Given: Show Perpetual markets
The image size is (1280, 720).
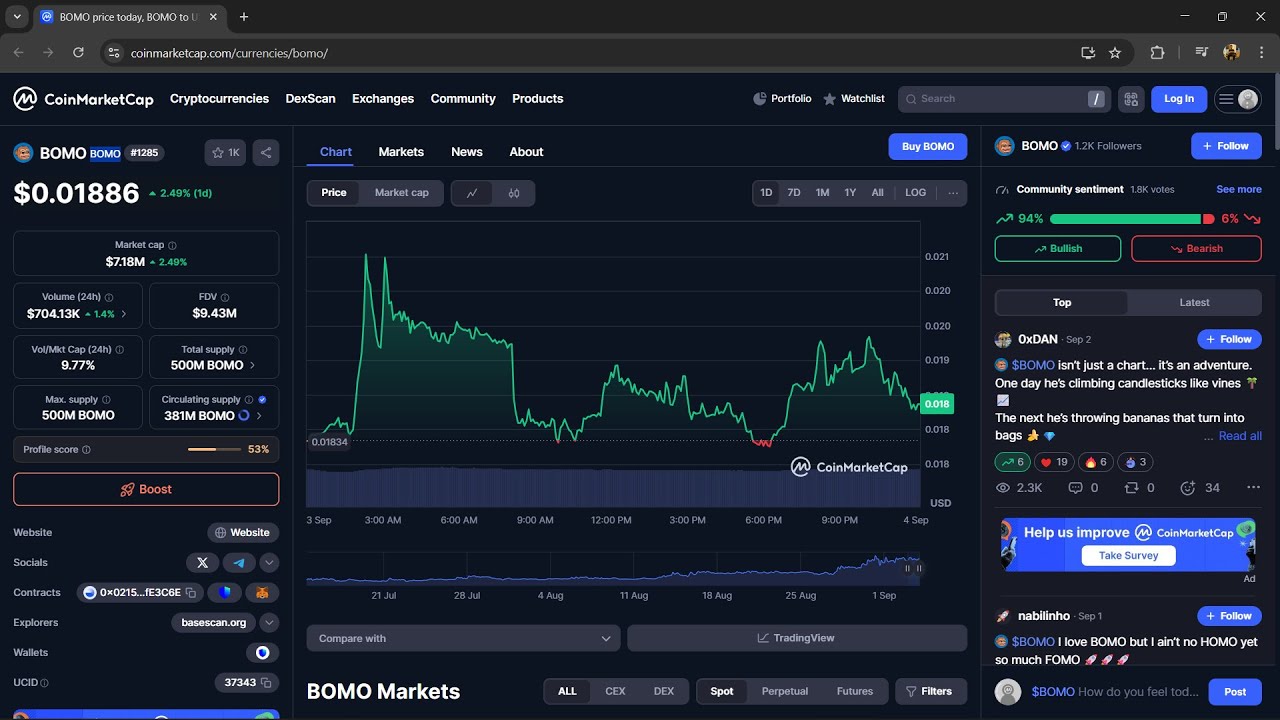Looking at the screenshot, I should coord(784,691).
